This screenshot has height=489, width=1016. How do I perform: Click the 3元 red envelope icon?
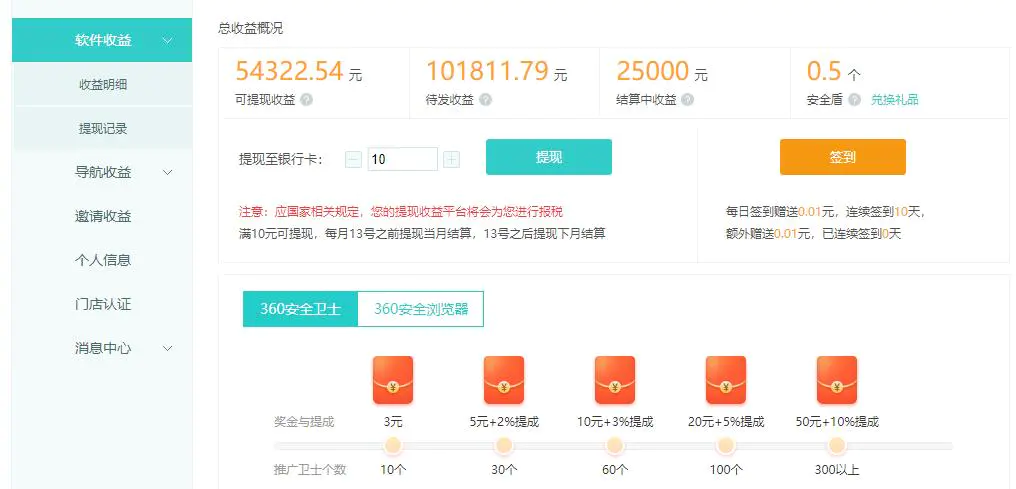click(393, 380)
